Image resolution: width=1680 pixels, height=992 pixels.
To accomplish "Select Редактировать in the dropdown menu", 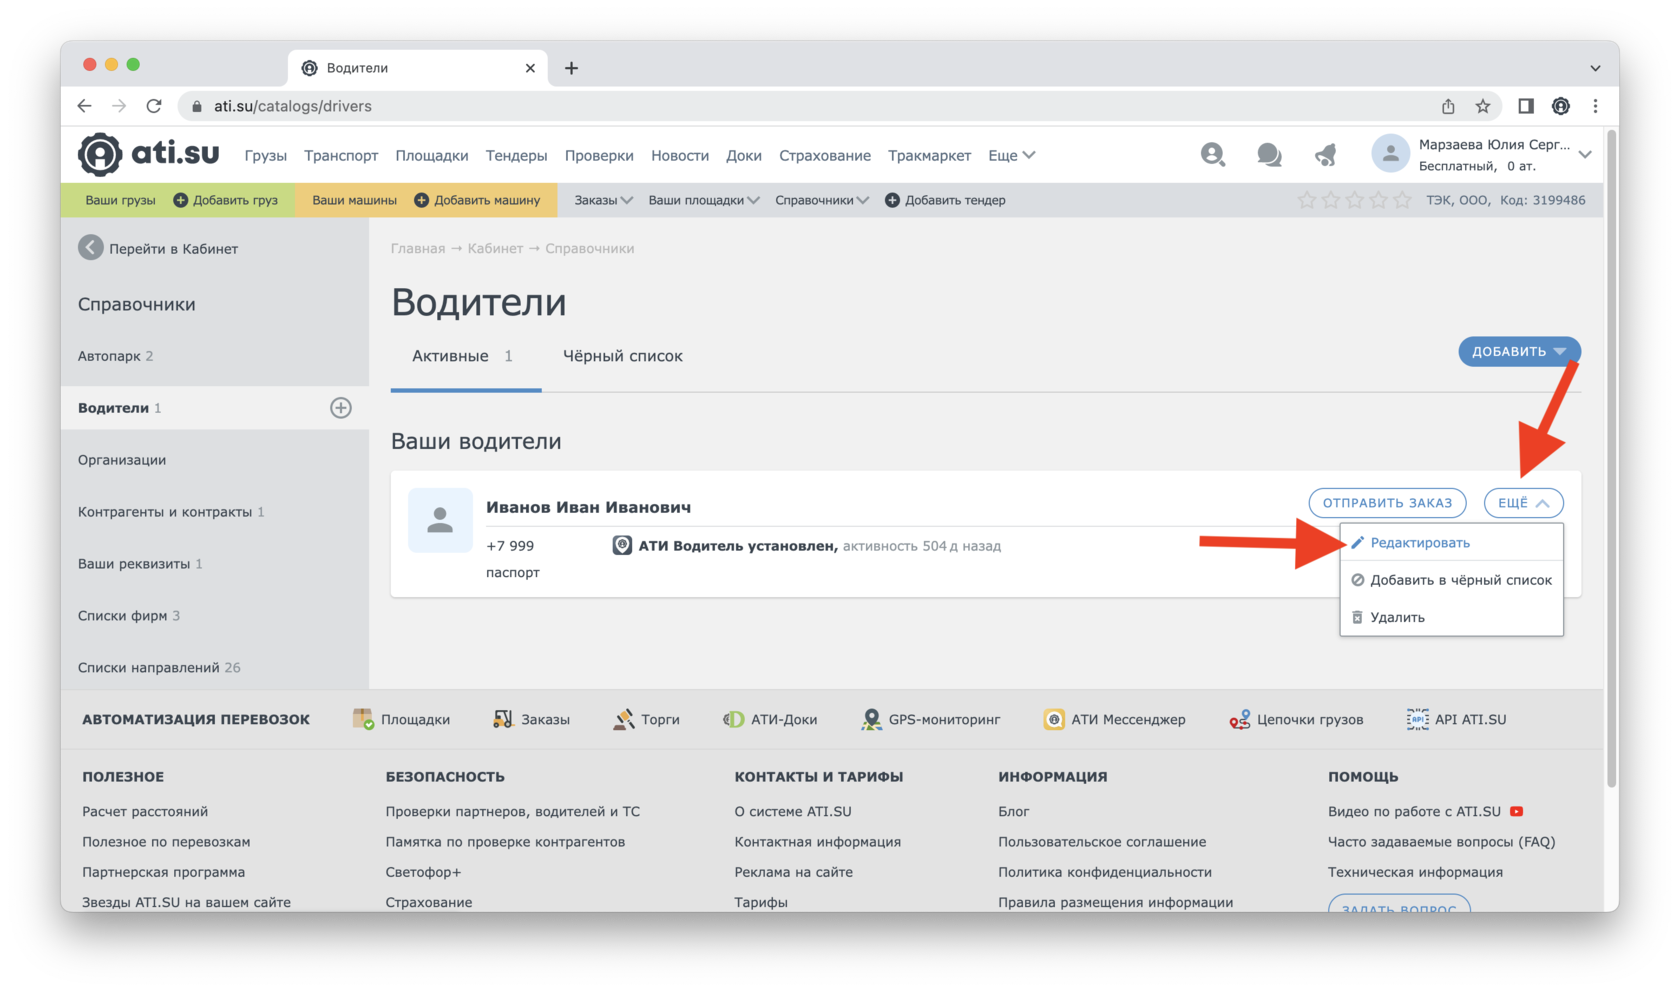I will pos(1451,542).
